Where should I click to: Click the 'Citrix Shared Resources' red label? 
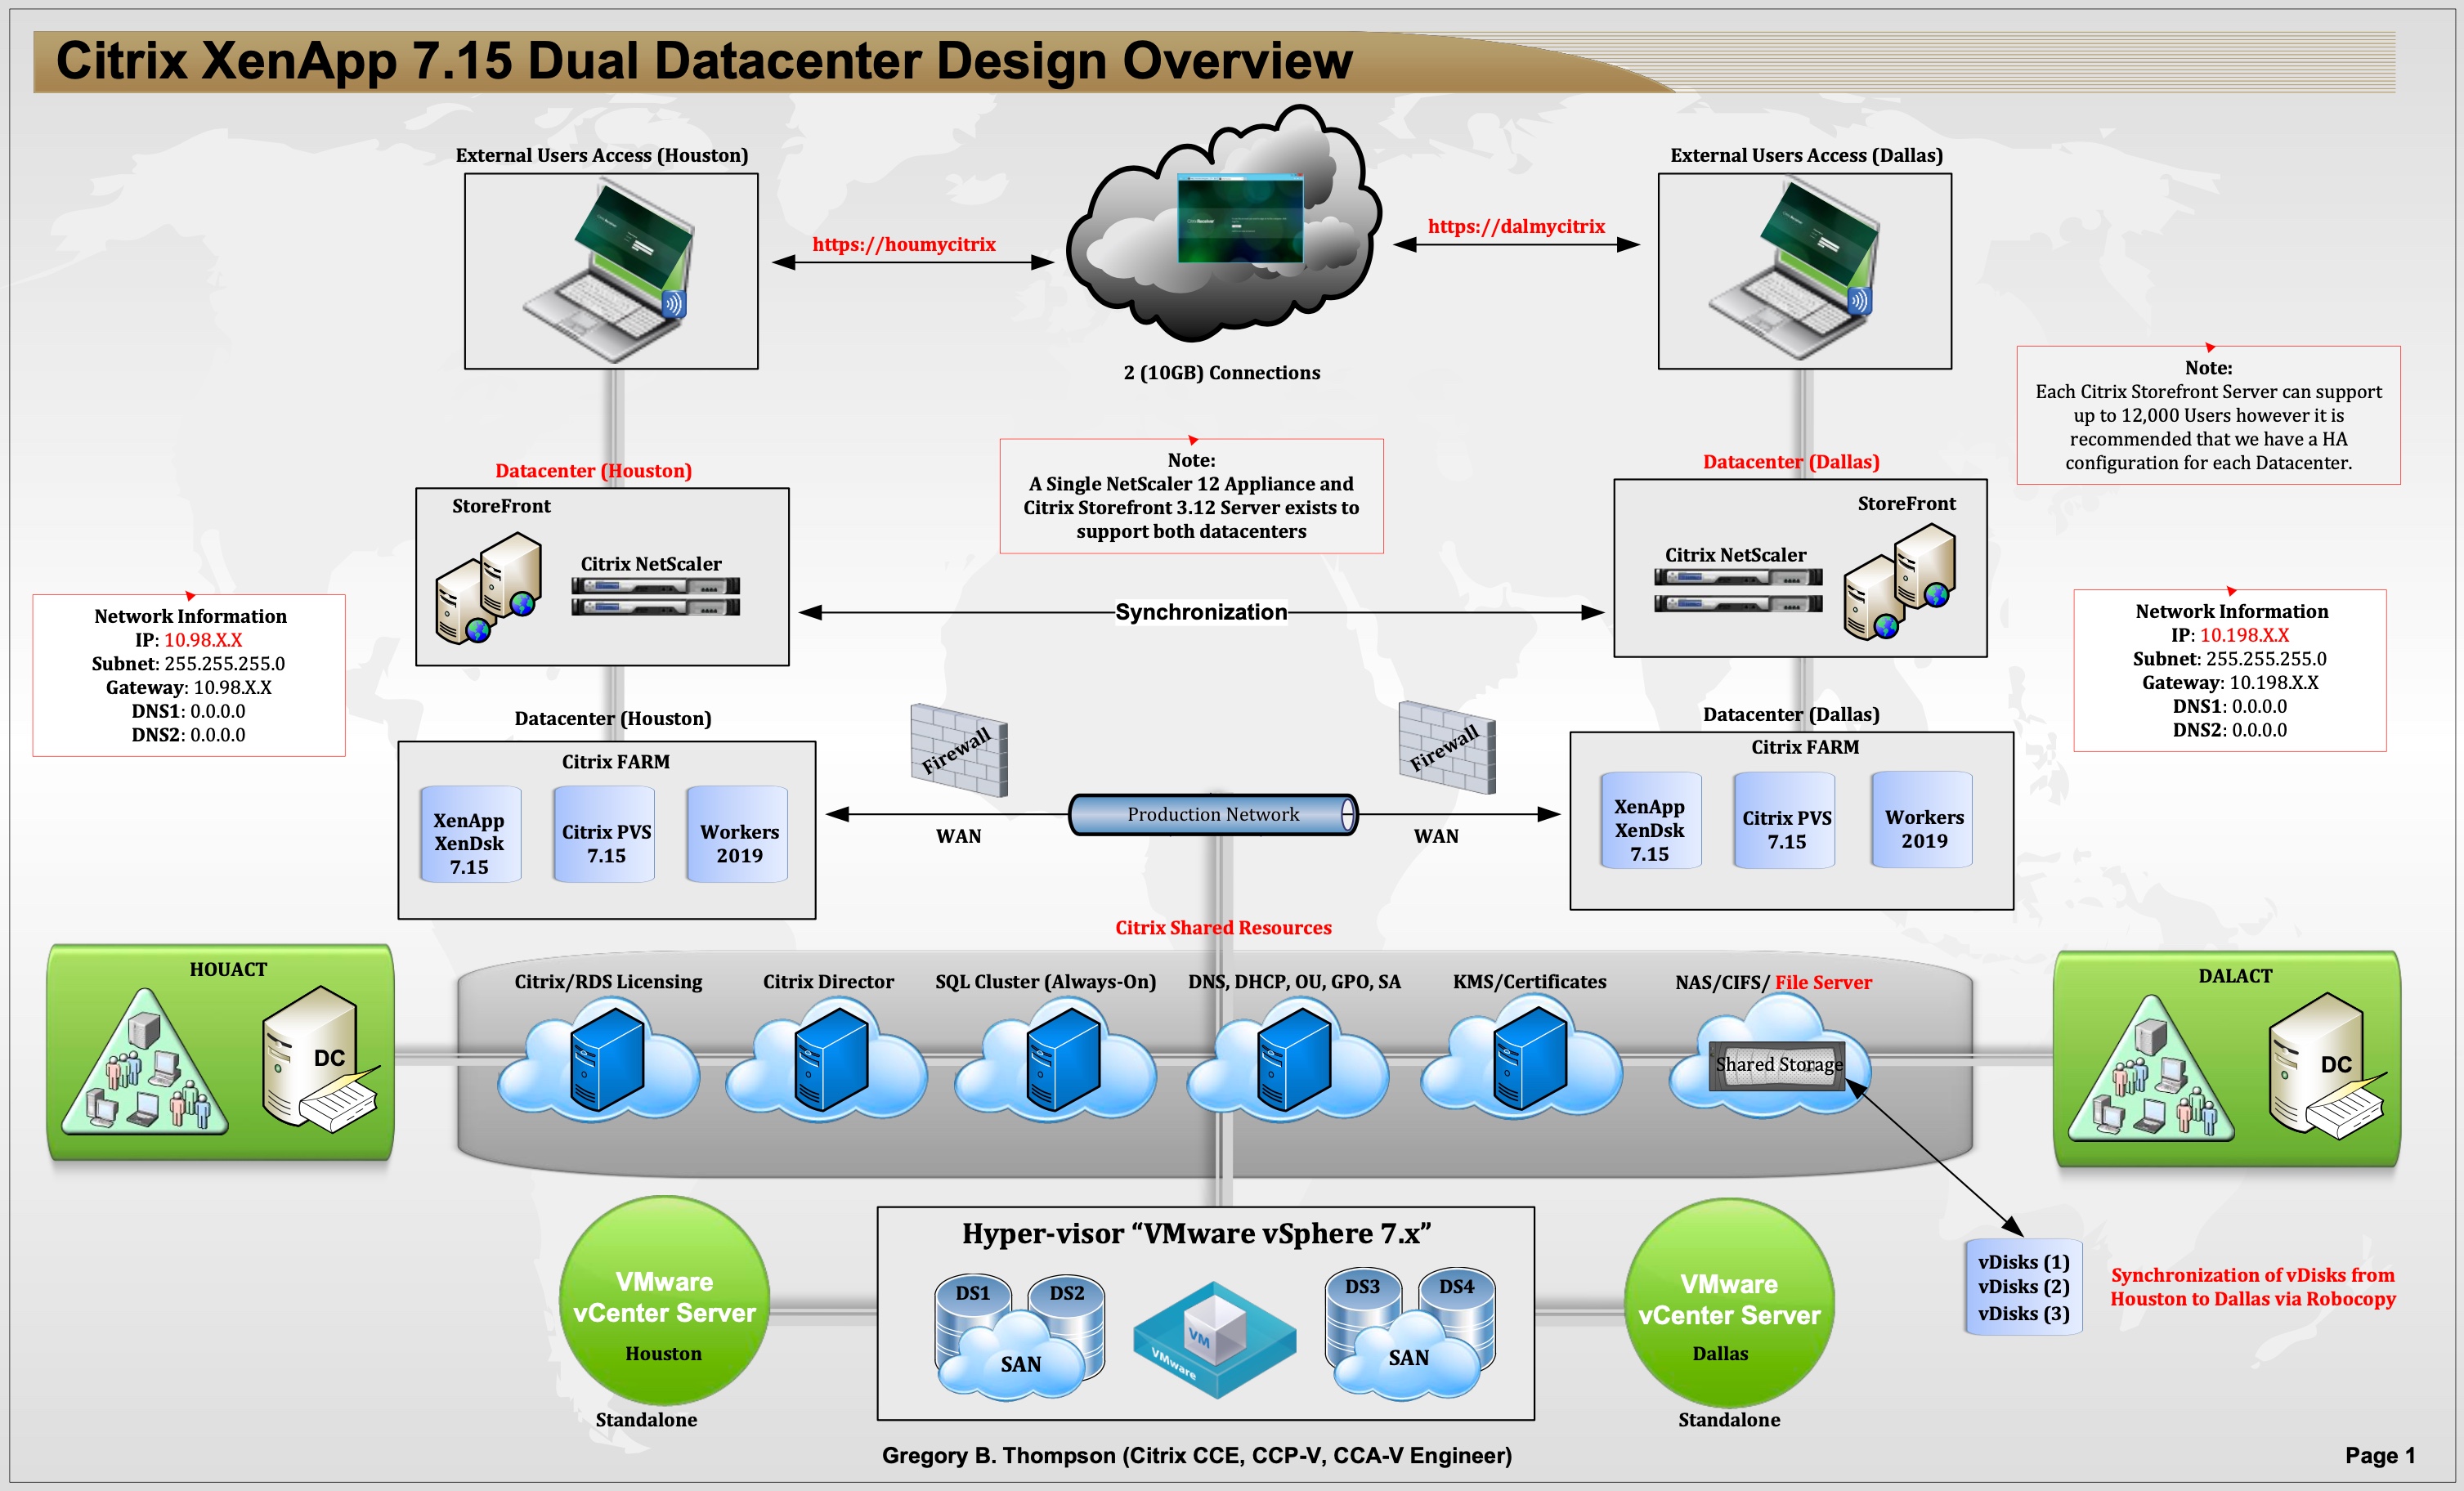tap(1223, 927)
